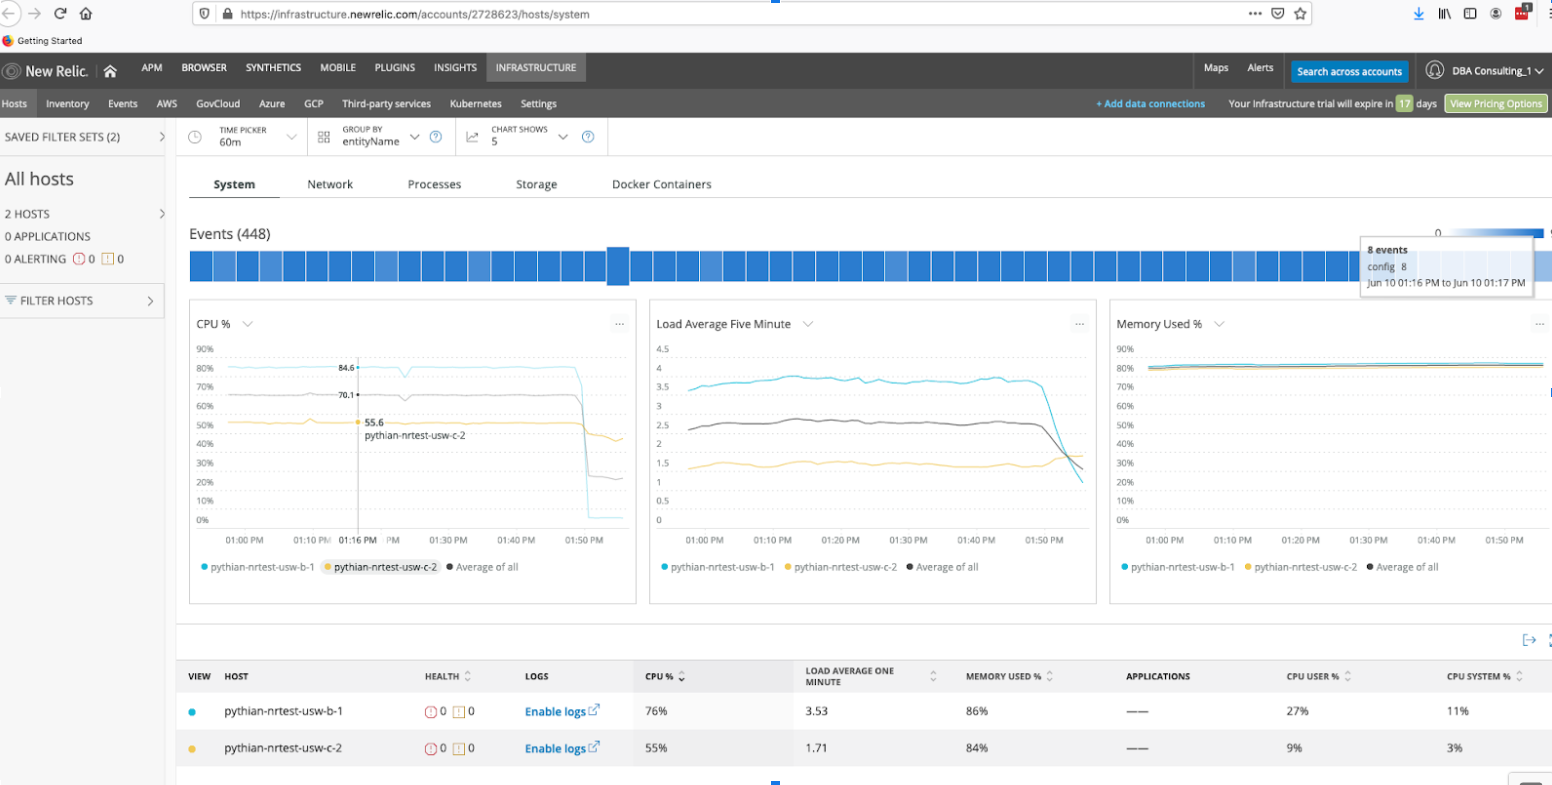The image size is (1552, 785).
Task: Click the Chart Shows line-chart icon
Action: (472, 137)
